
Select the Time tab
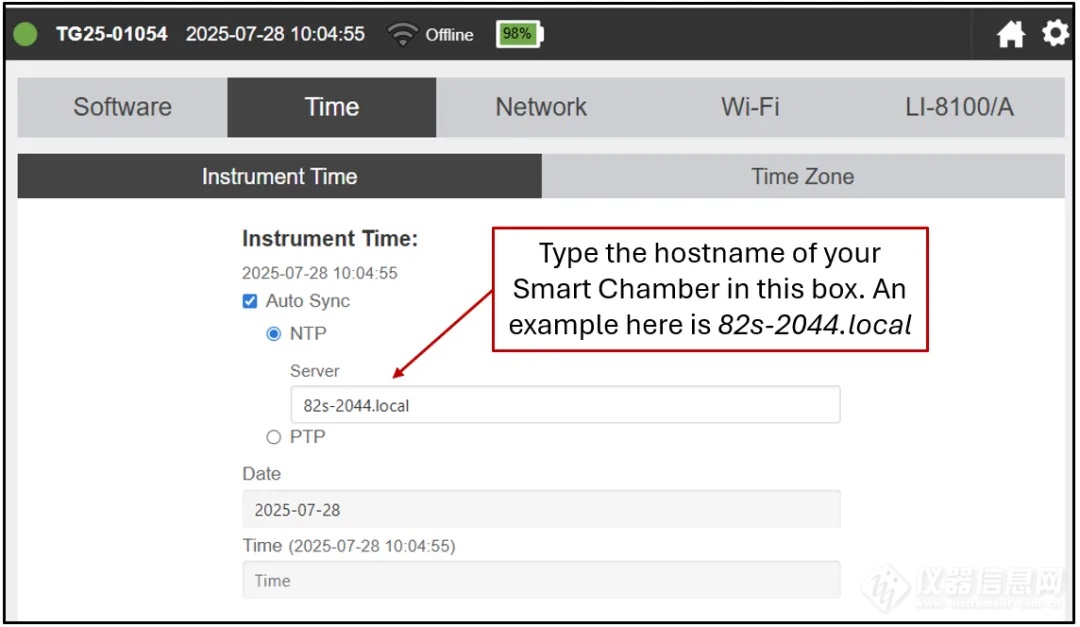click(x=331, y=108)
